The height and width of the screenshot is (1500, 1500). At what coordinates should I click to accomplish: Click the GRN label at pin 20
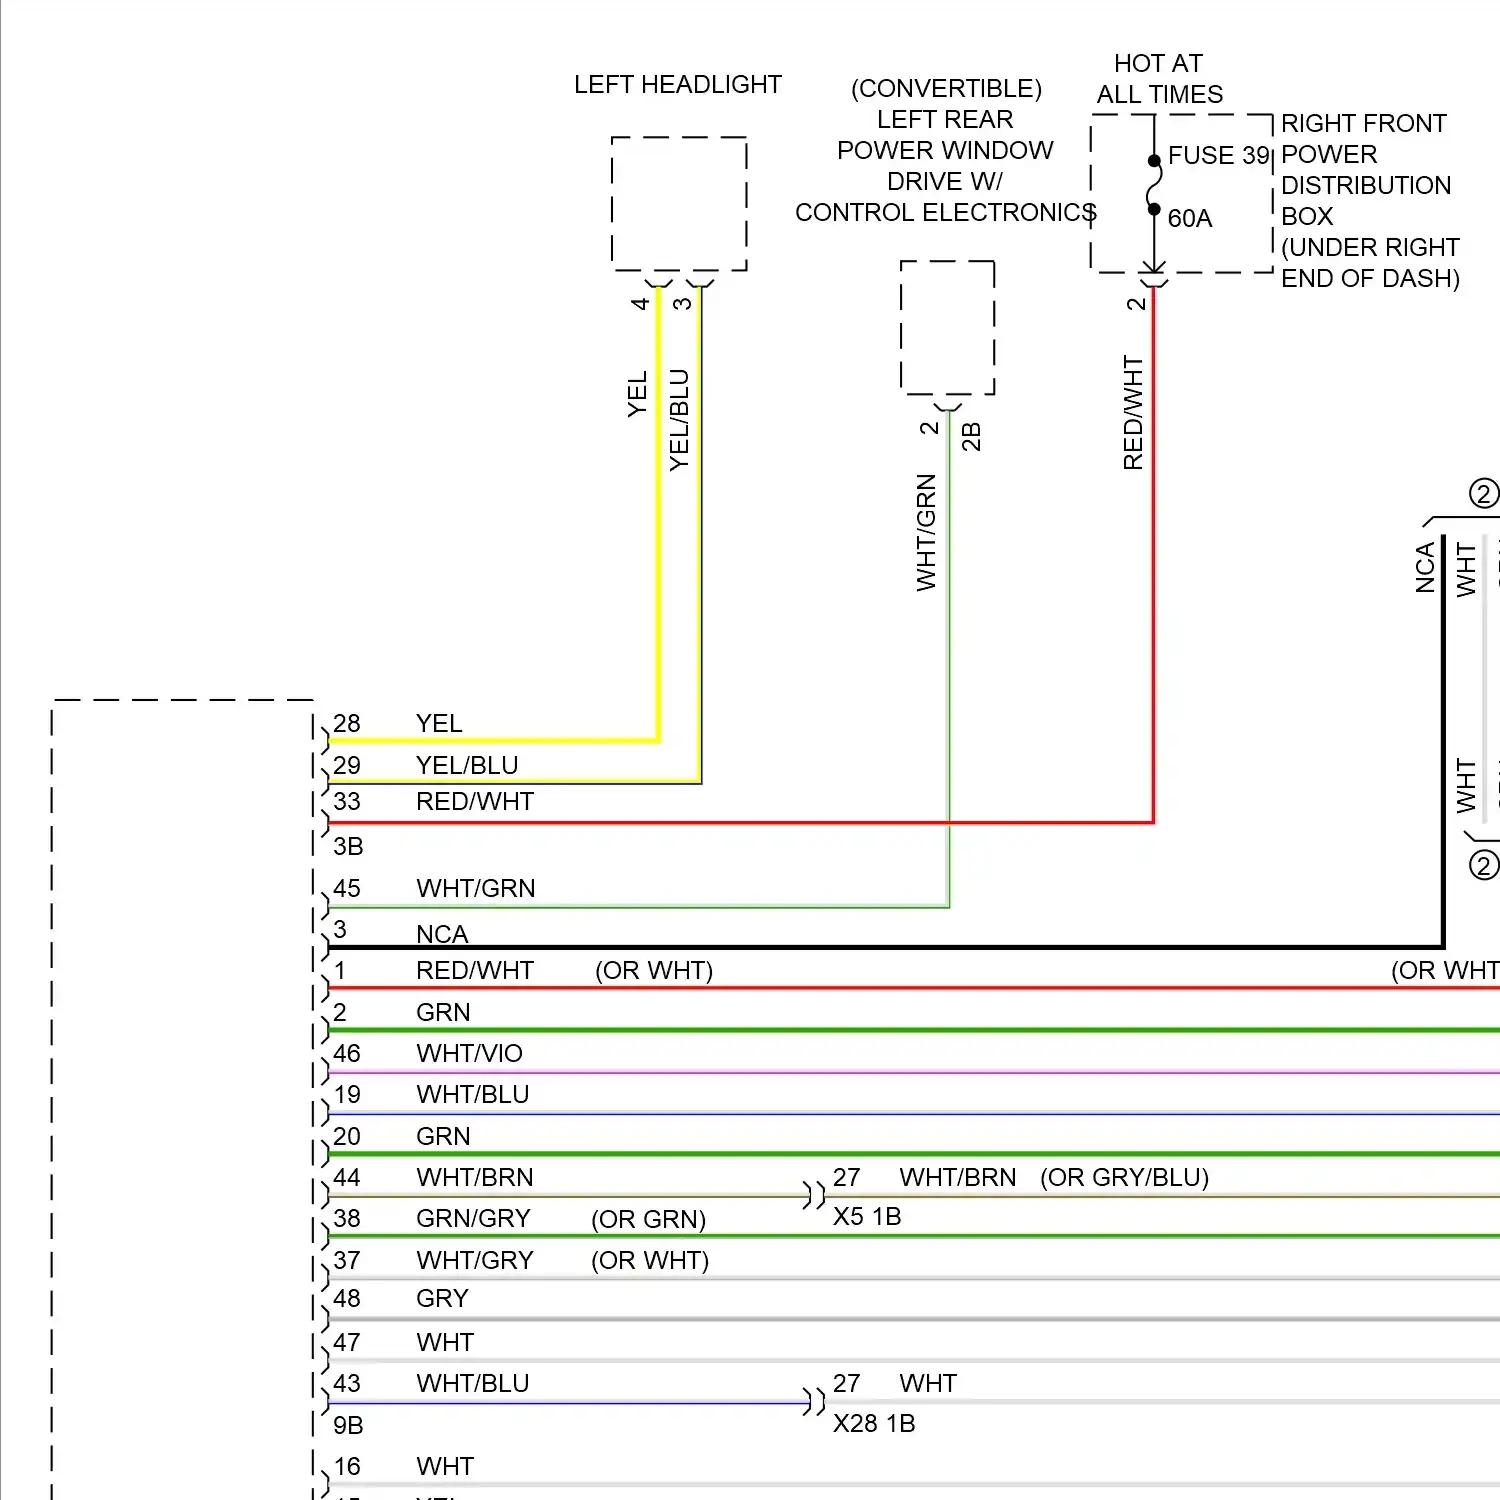tap(443, 1136)
